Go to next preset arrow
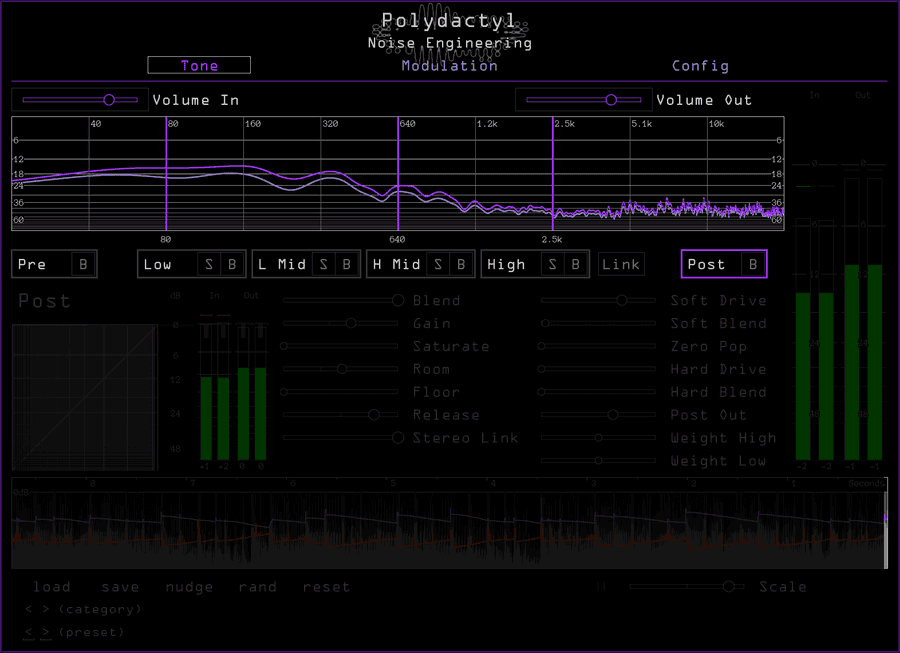900x653 pixels. pos(45,632)
